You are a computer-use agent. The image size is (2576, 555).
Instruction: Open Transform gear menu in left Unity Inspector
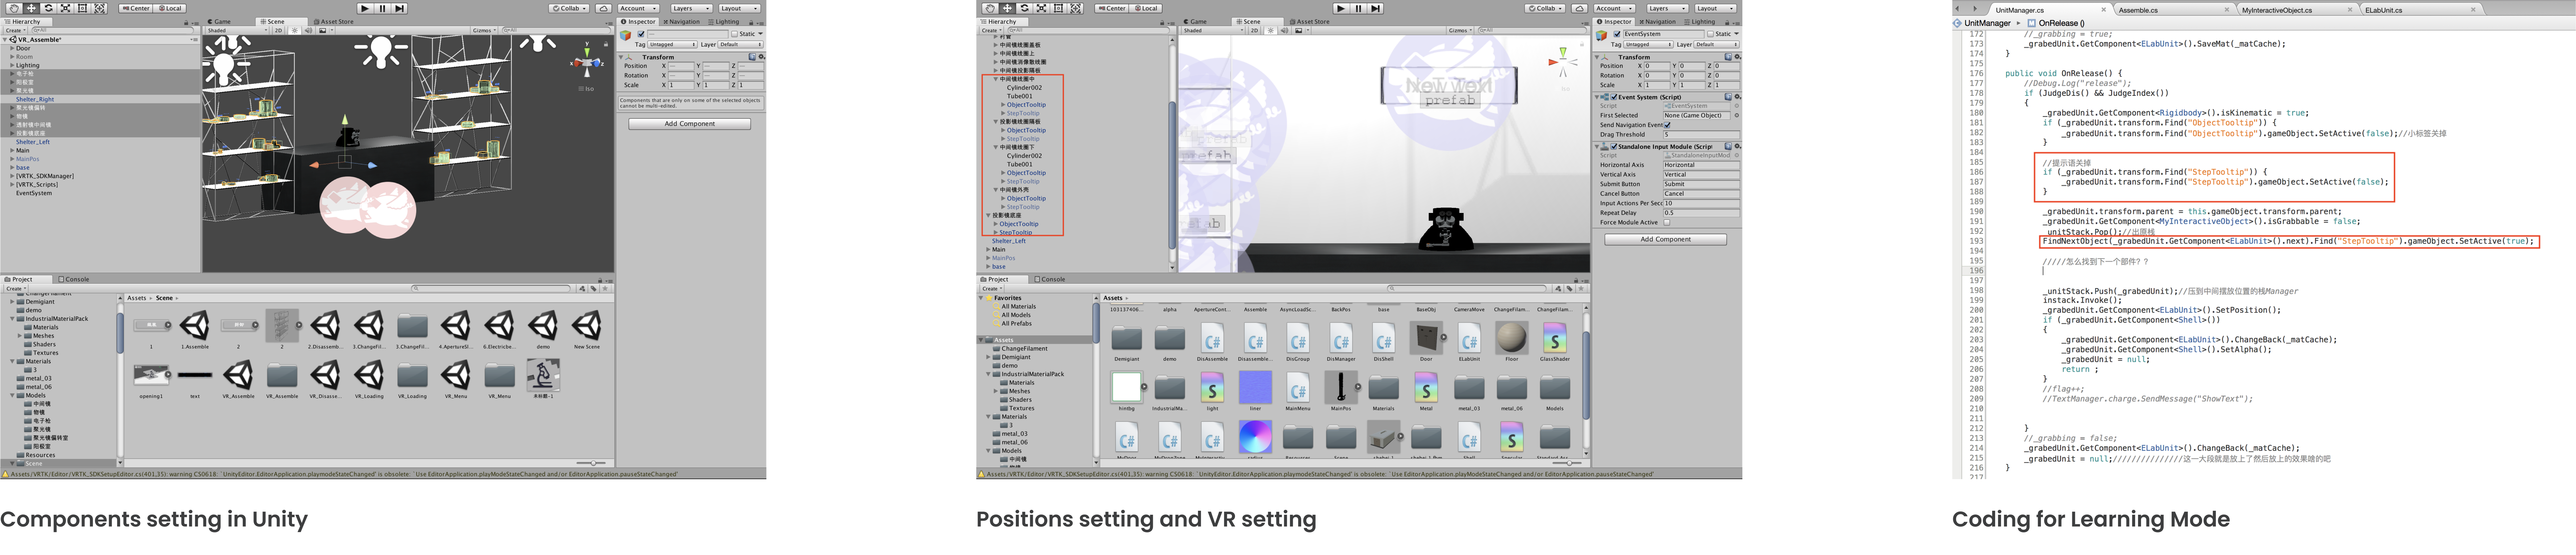[x=761, y=57]
